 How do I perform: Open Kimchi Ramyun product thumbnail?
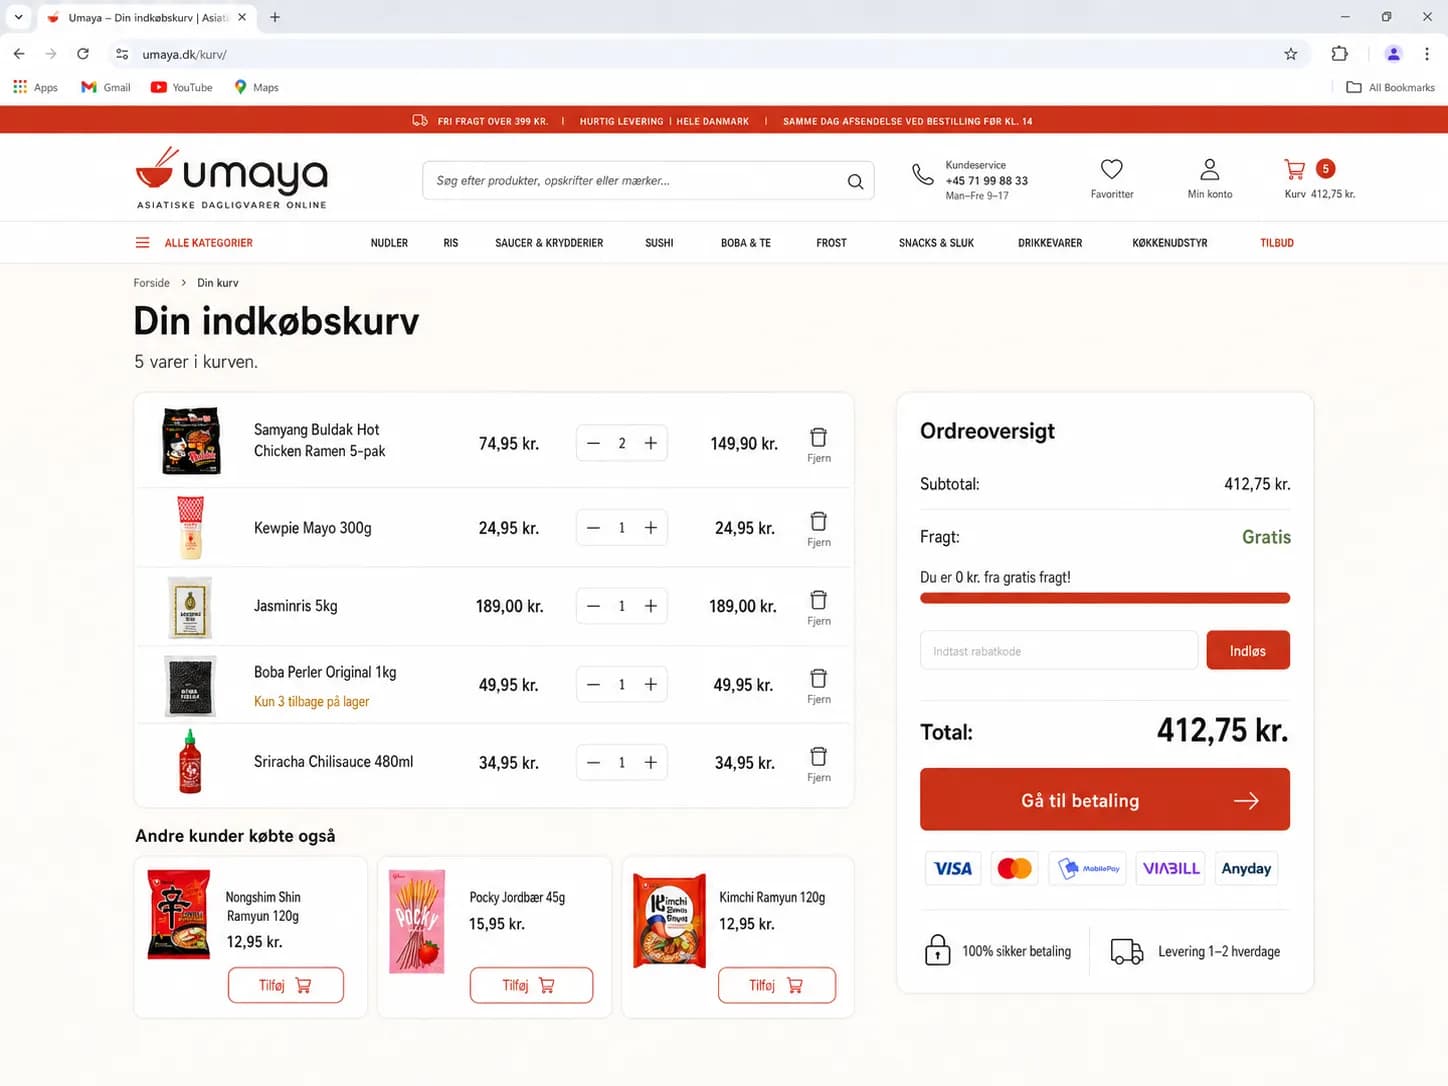tap(670, 919)
